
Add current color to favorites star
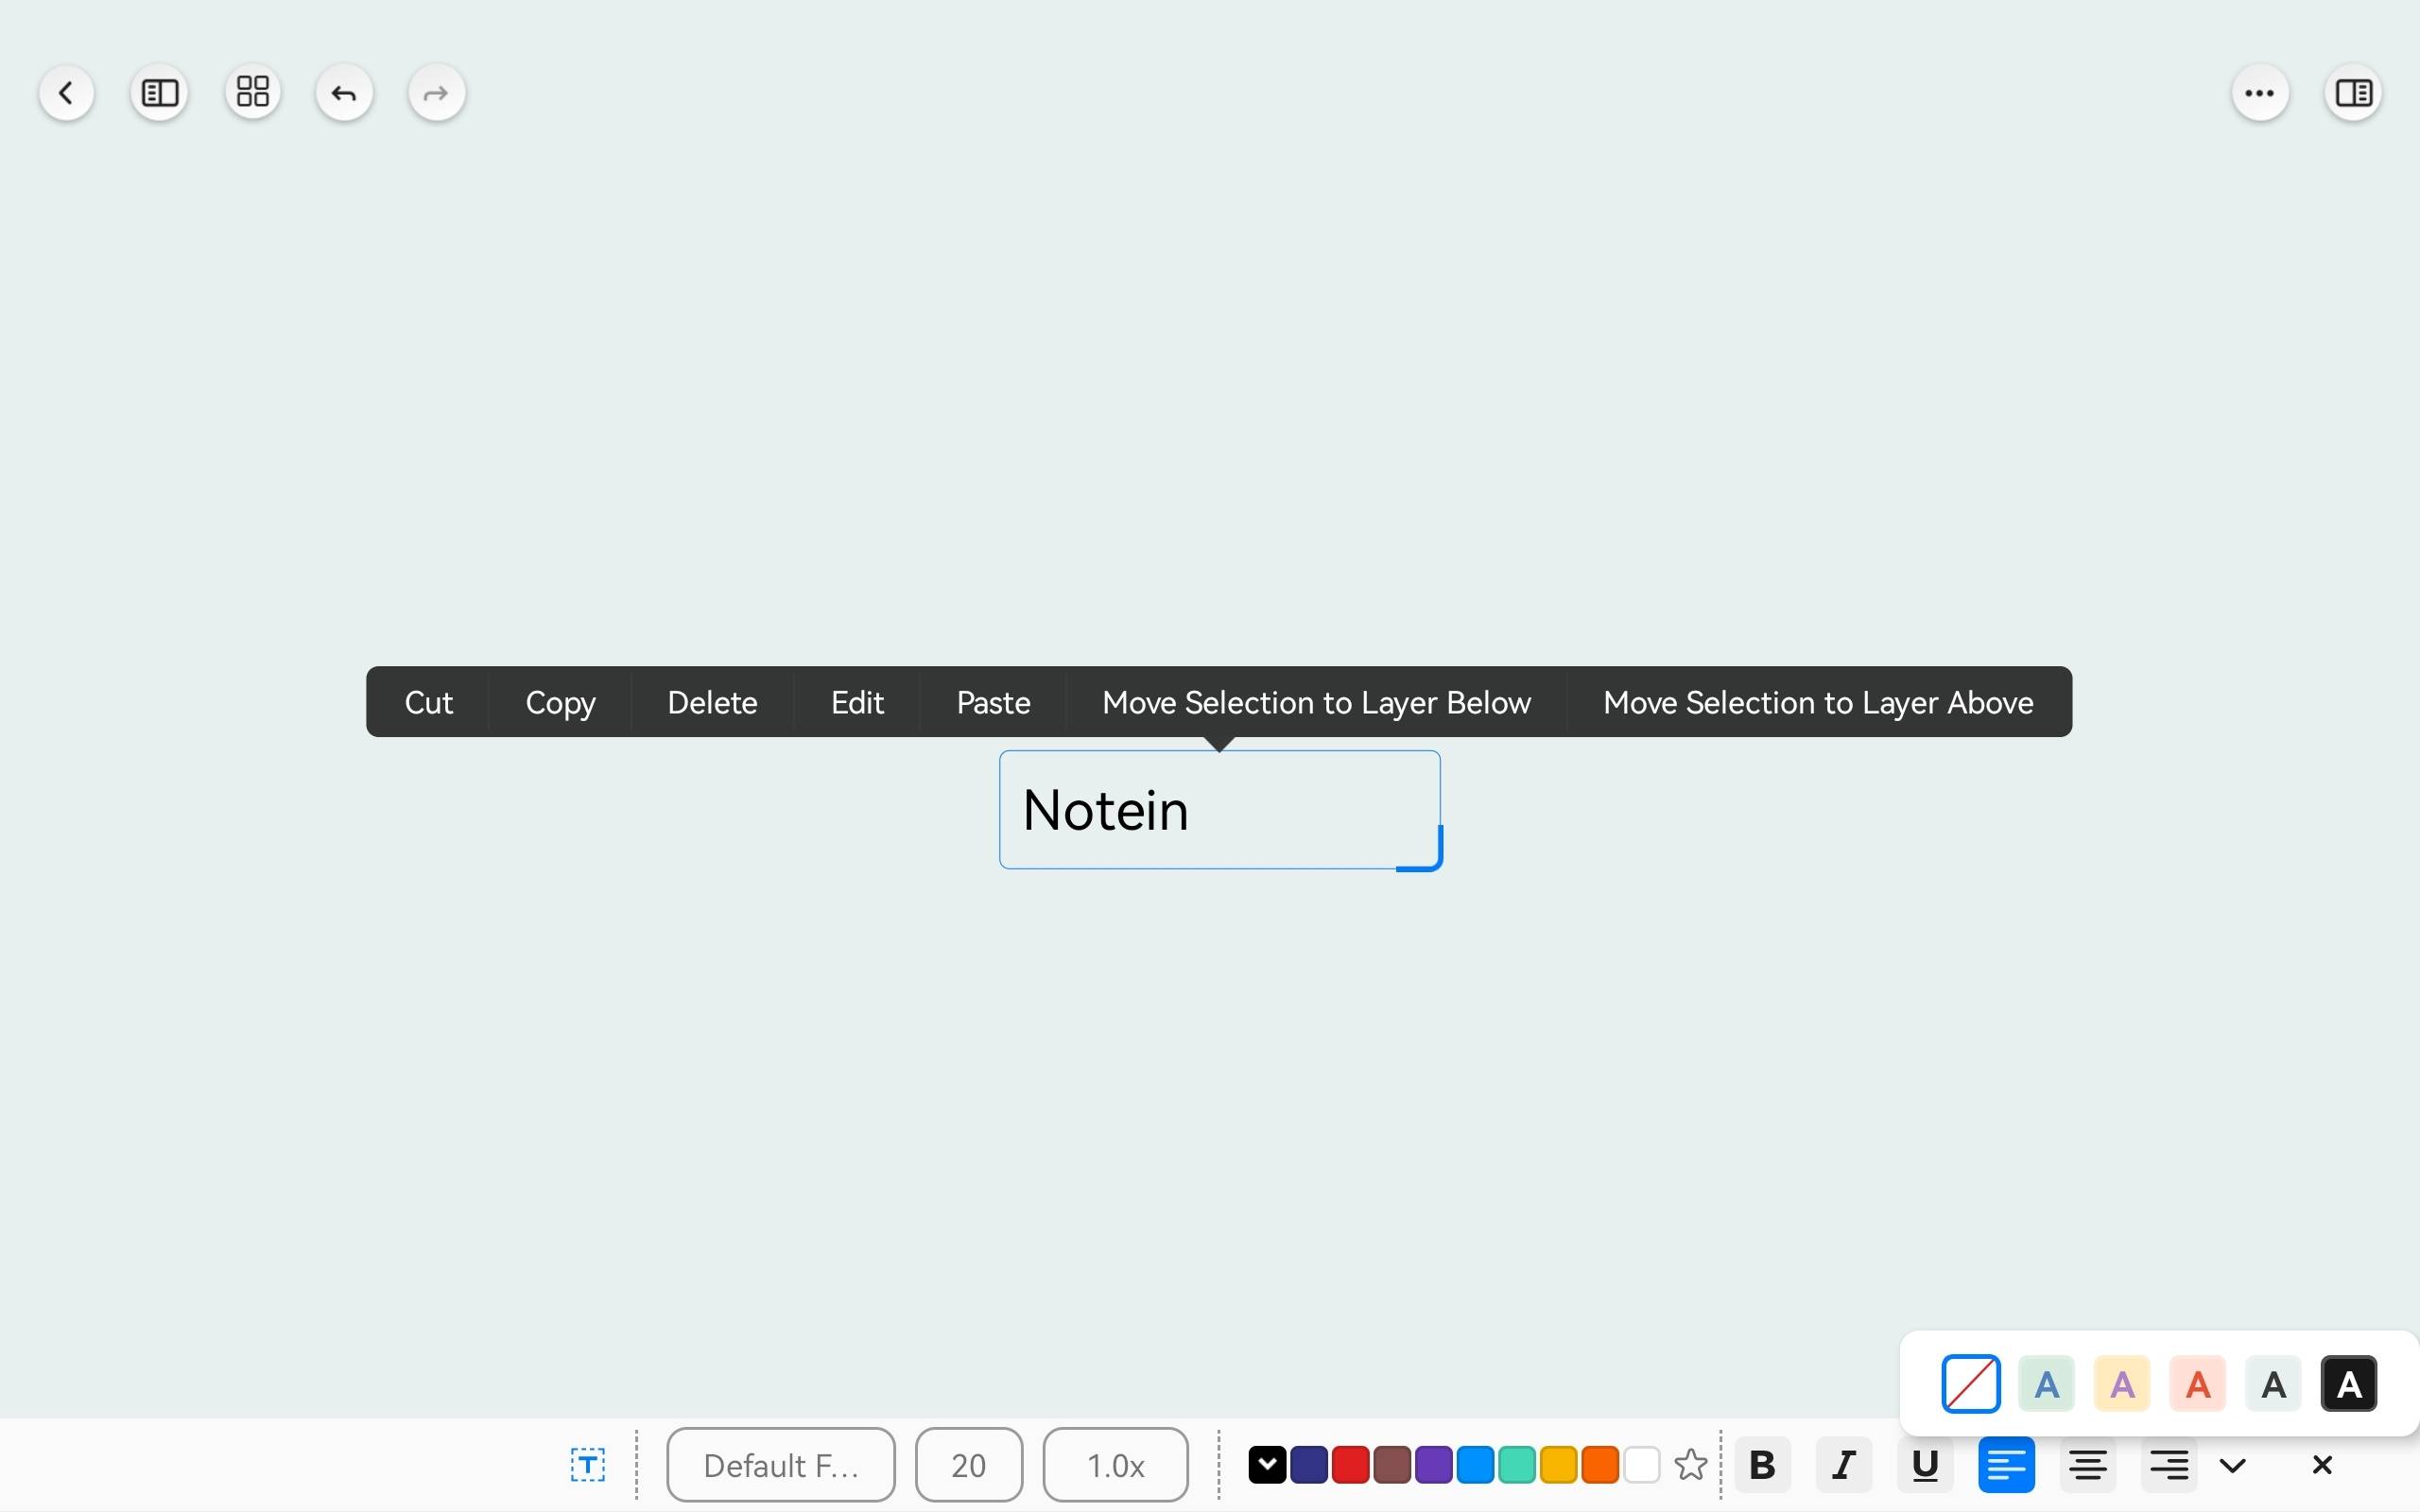pyautogui.click(x=1691, y=1465)
